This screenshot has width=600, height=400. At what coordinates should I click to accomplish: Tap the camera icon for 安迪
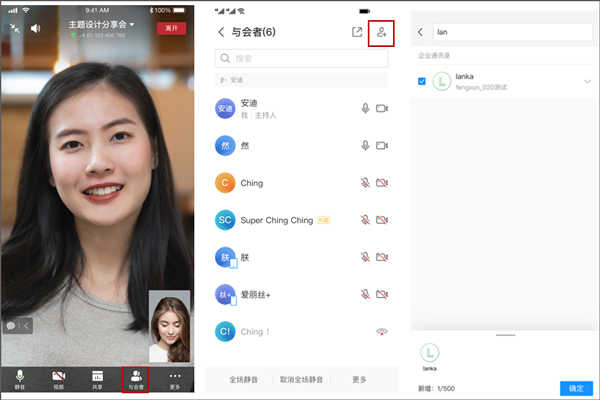coord(381,108)
